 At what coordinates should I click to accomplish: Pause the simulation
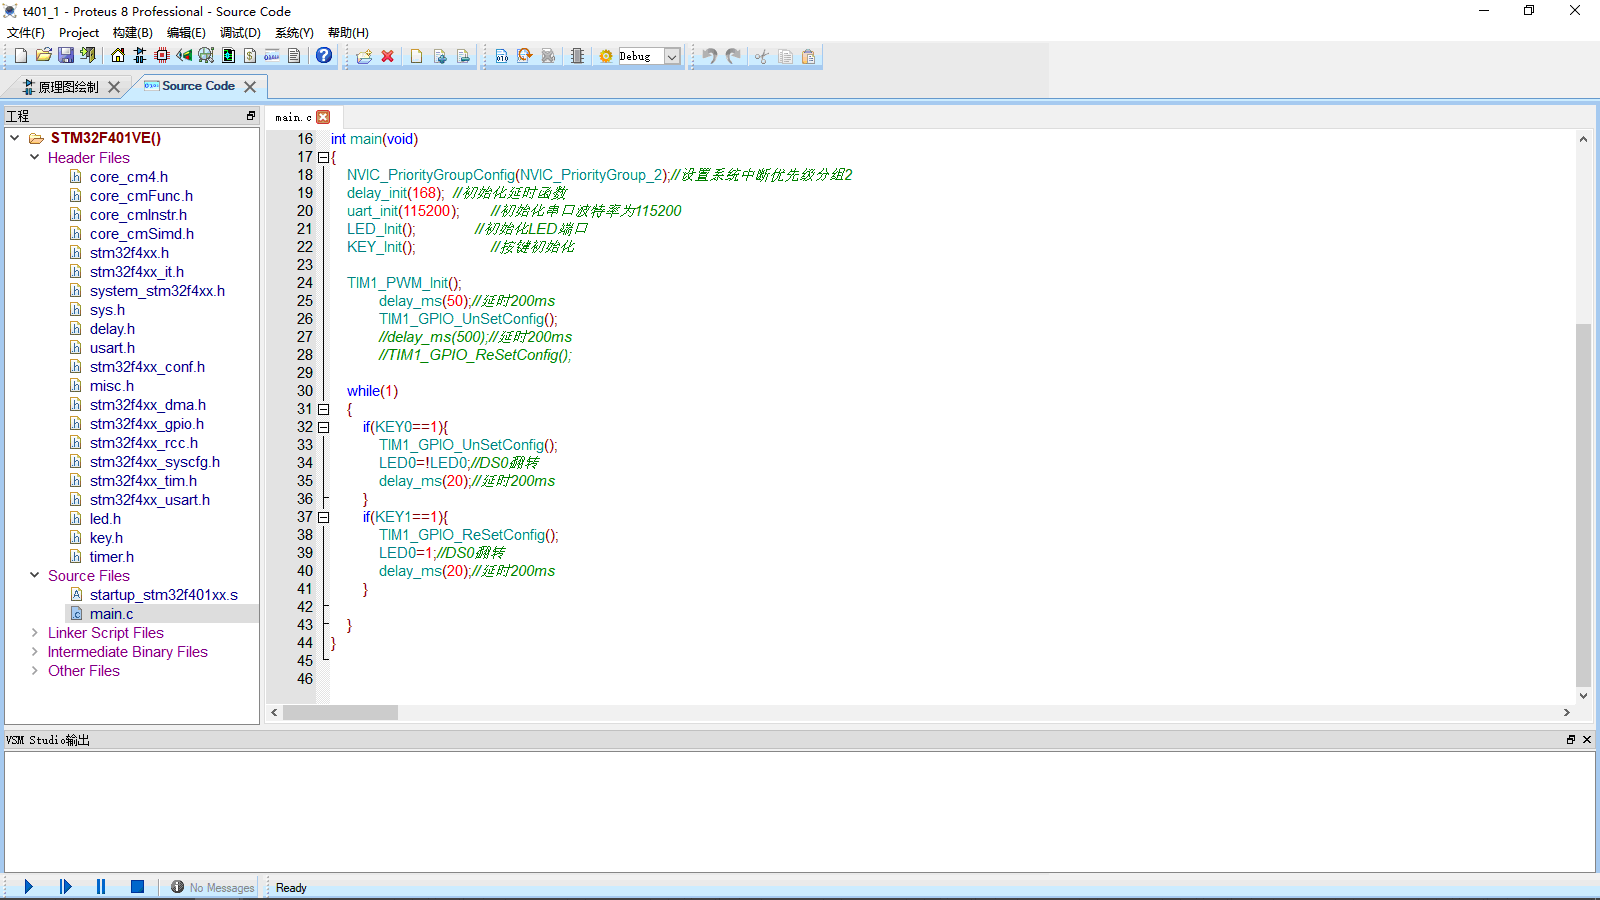coord(101,887)
